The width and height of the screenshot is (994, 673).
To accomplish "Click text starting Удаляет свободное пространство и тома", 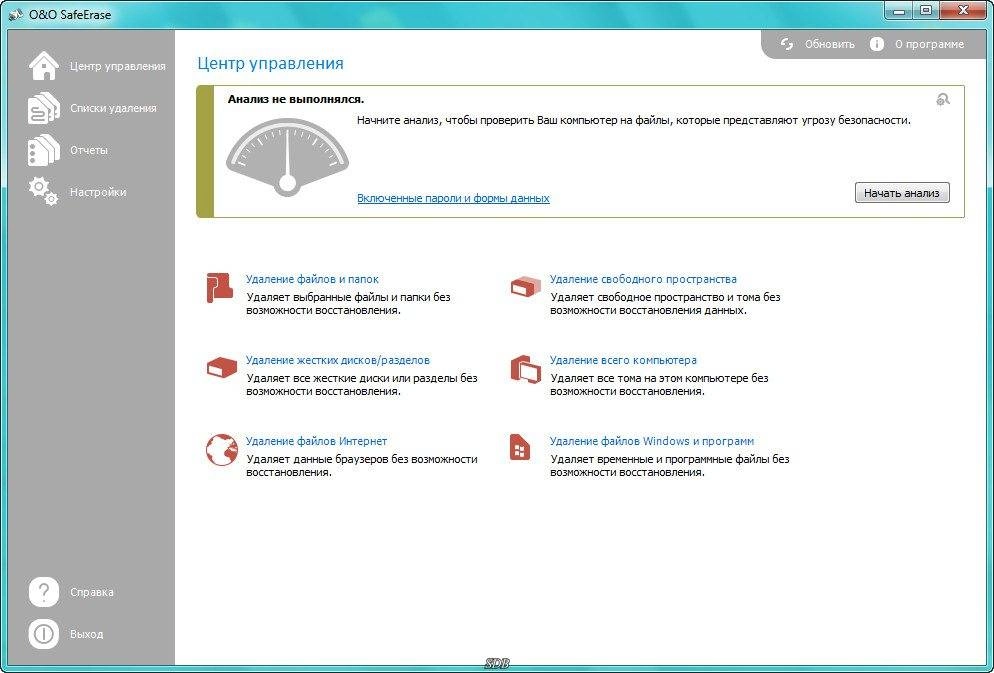I will click(x=665, y=304).
